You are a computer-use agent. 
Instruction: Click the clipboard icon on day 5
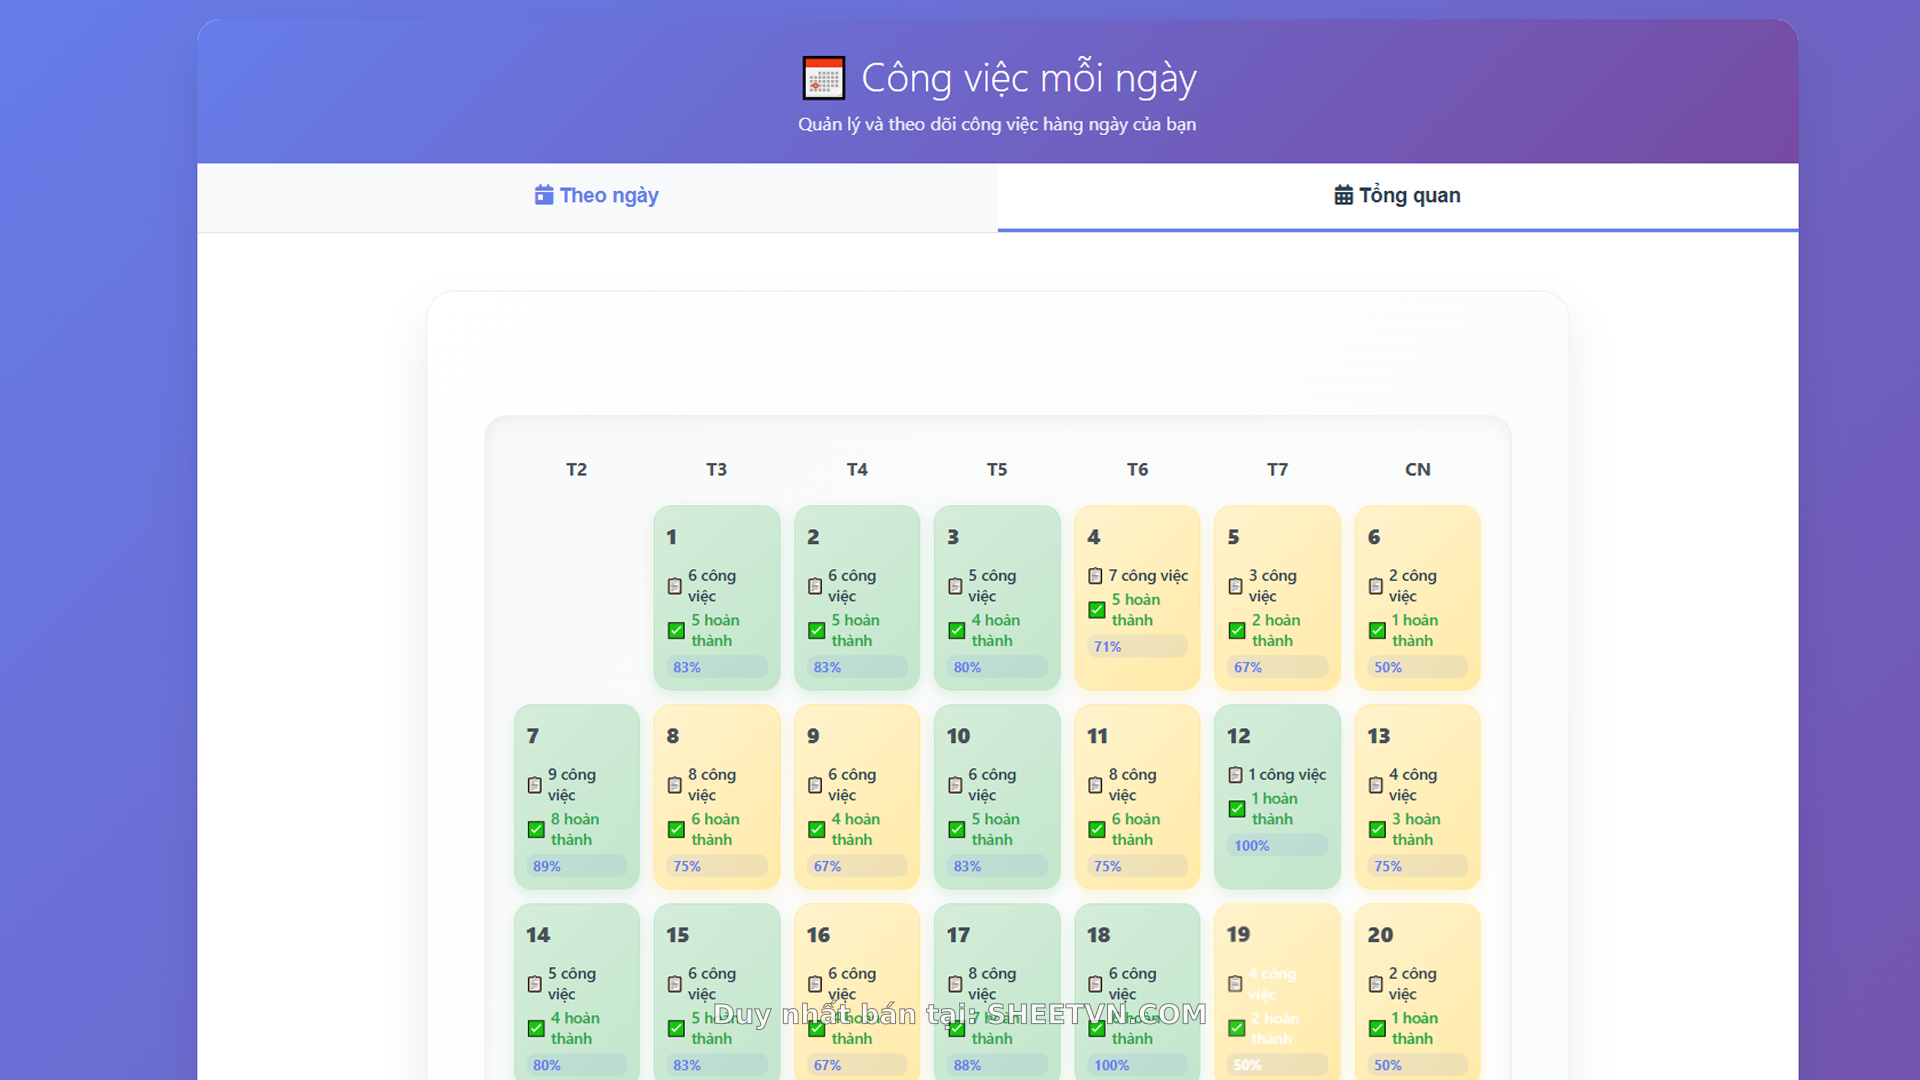pos(1235,586)
